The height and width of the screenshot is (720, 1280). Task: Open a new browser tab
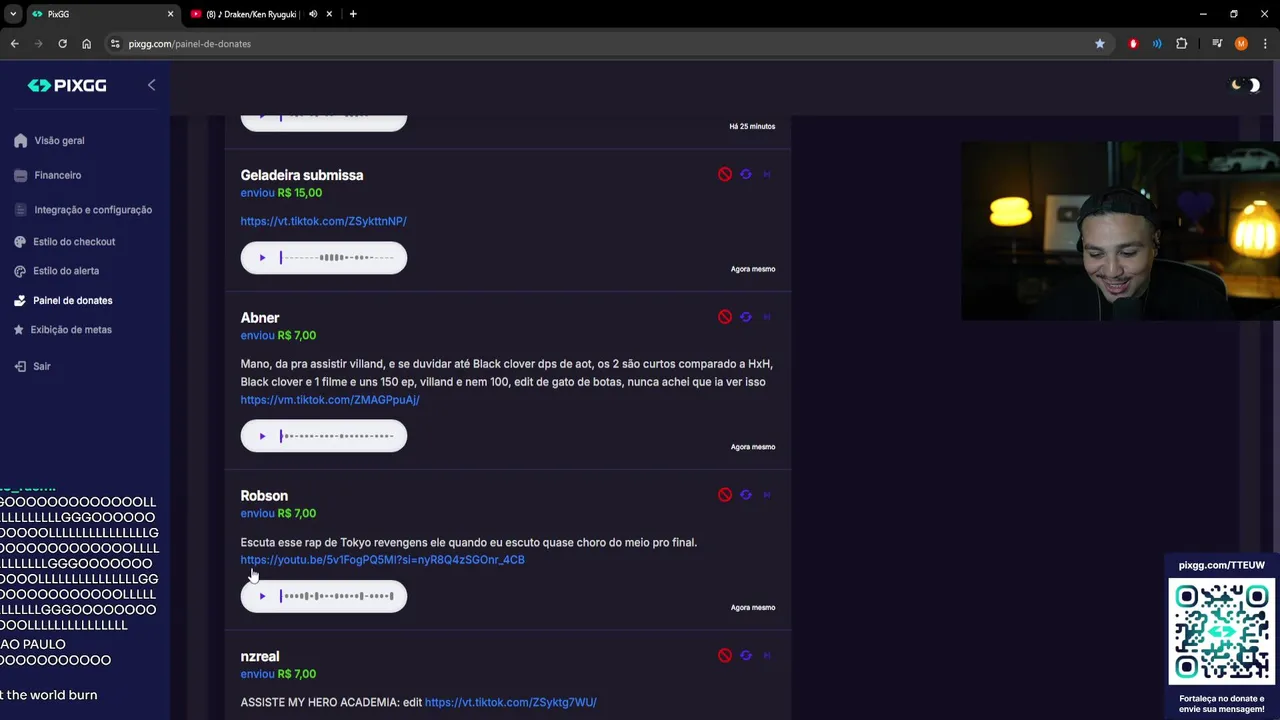[353, 14]
